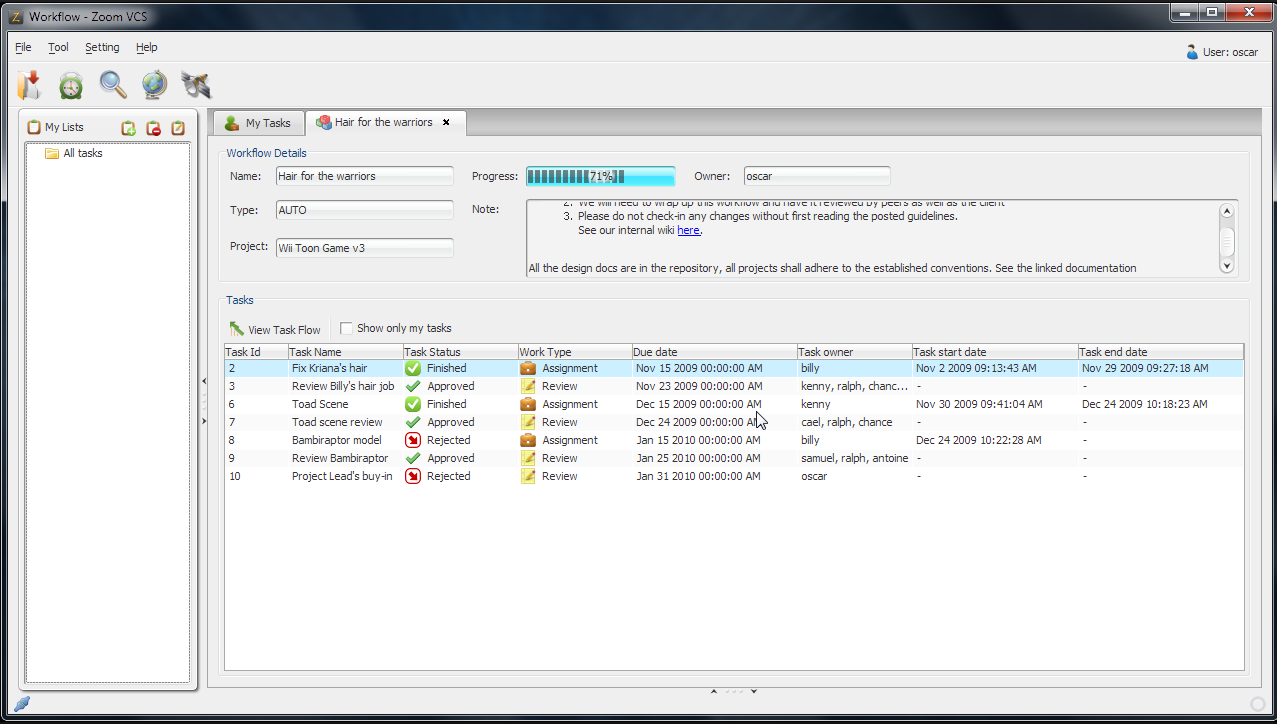The image size is (1277, 724).
Task: Click the My Lists clipboard icon
Action: click(x=34, y=127)
